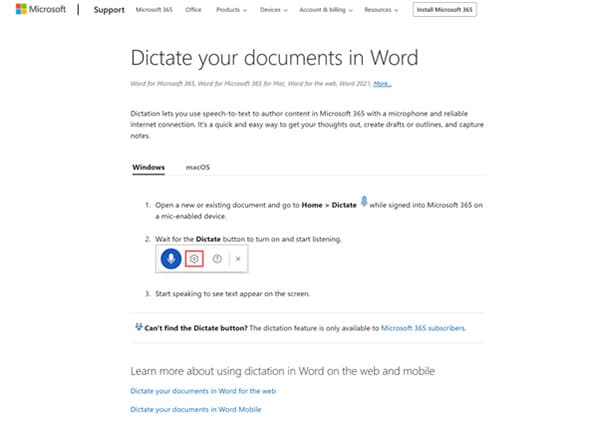The image size is (600, 434).
Task: Expand the Products dropdown
Action: [x=232, y=10]
